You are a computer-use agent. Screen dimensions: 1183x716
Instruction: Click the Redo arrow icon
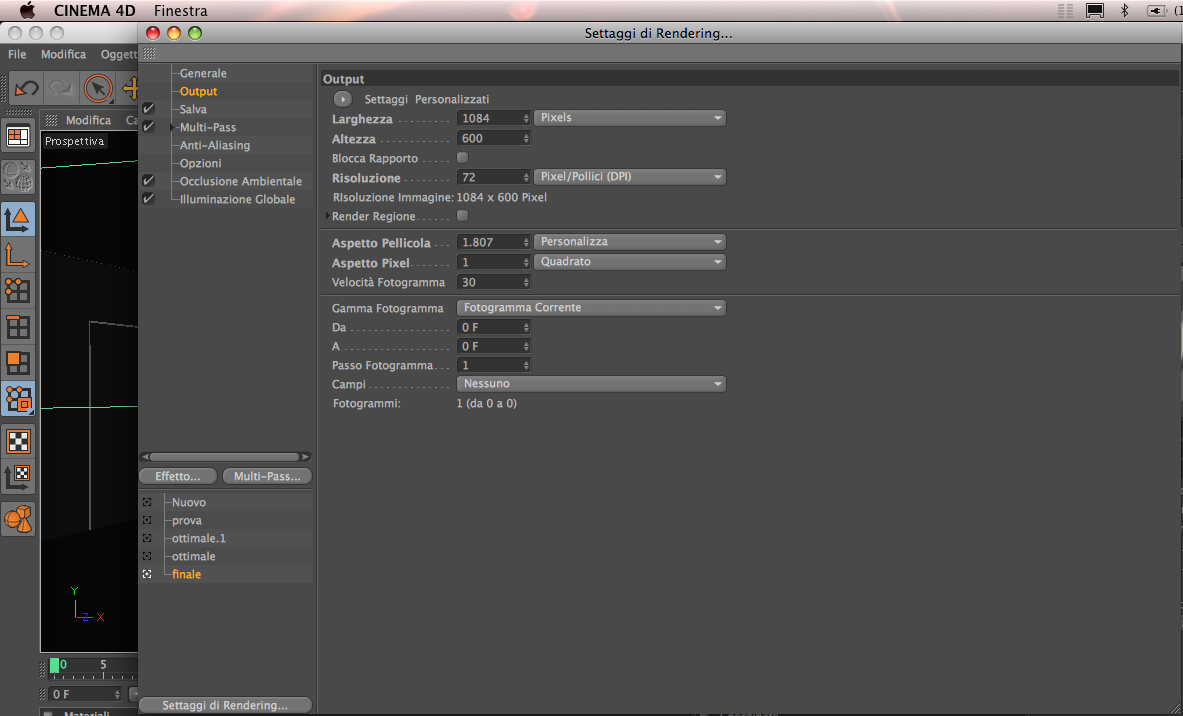[60, 89]
